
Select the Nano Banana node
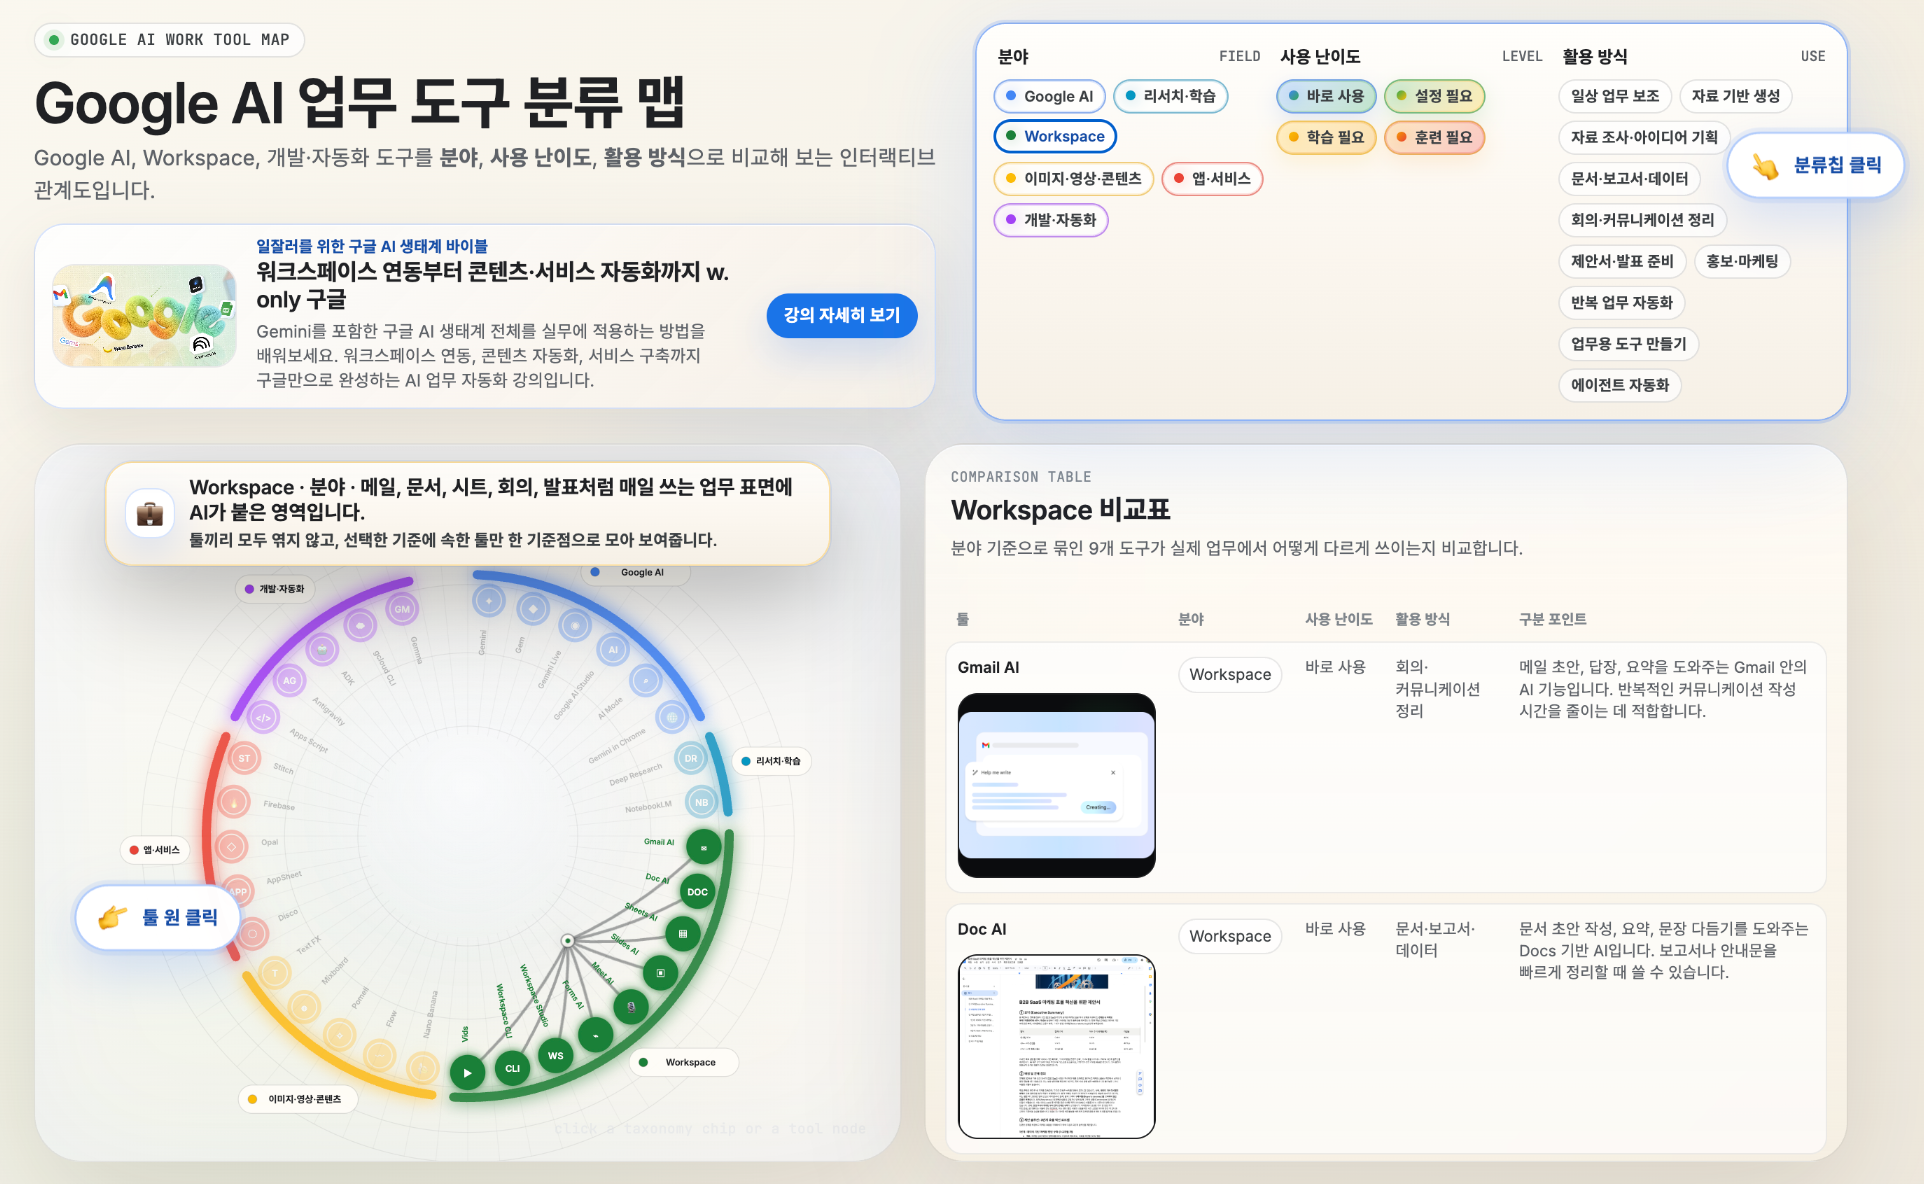pyautogui.click(x=422, y=1068)
